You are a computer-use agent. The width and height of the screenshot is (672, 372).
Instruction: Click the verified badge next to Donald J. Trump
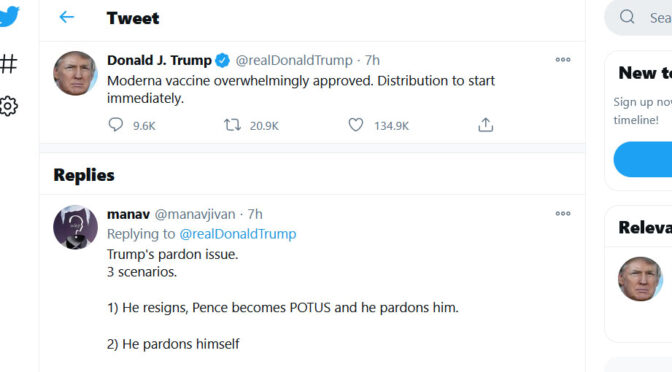[222, 60]
